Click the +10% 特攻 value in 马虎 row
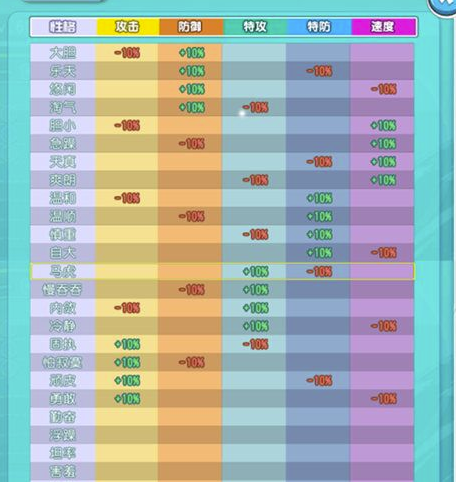 (x=255, y=272)
